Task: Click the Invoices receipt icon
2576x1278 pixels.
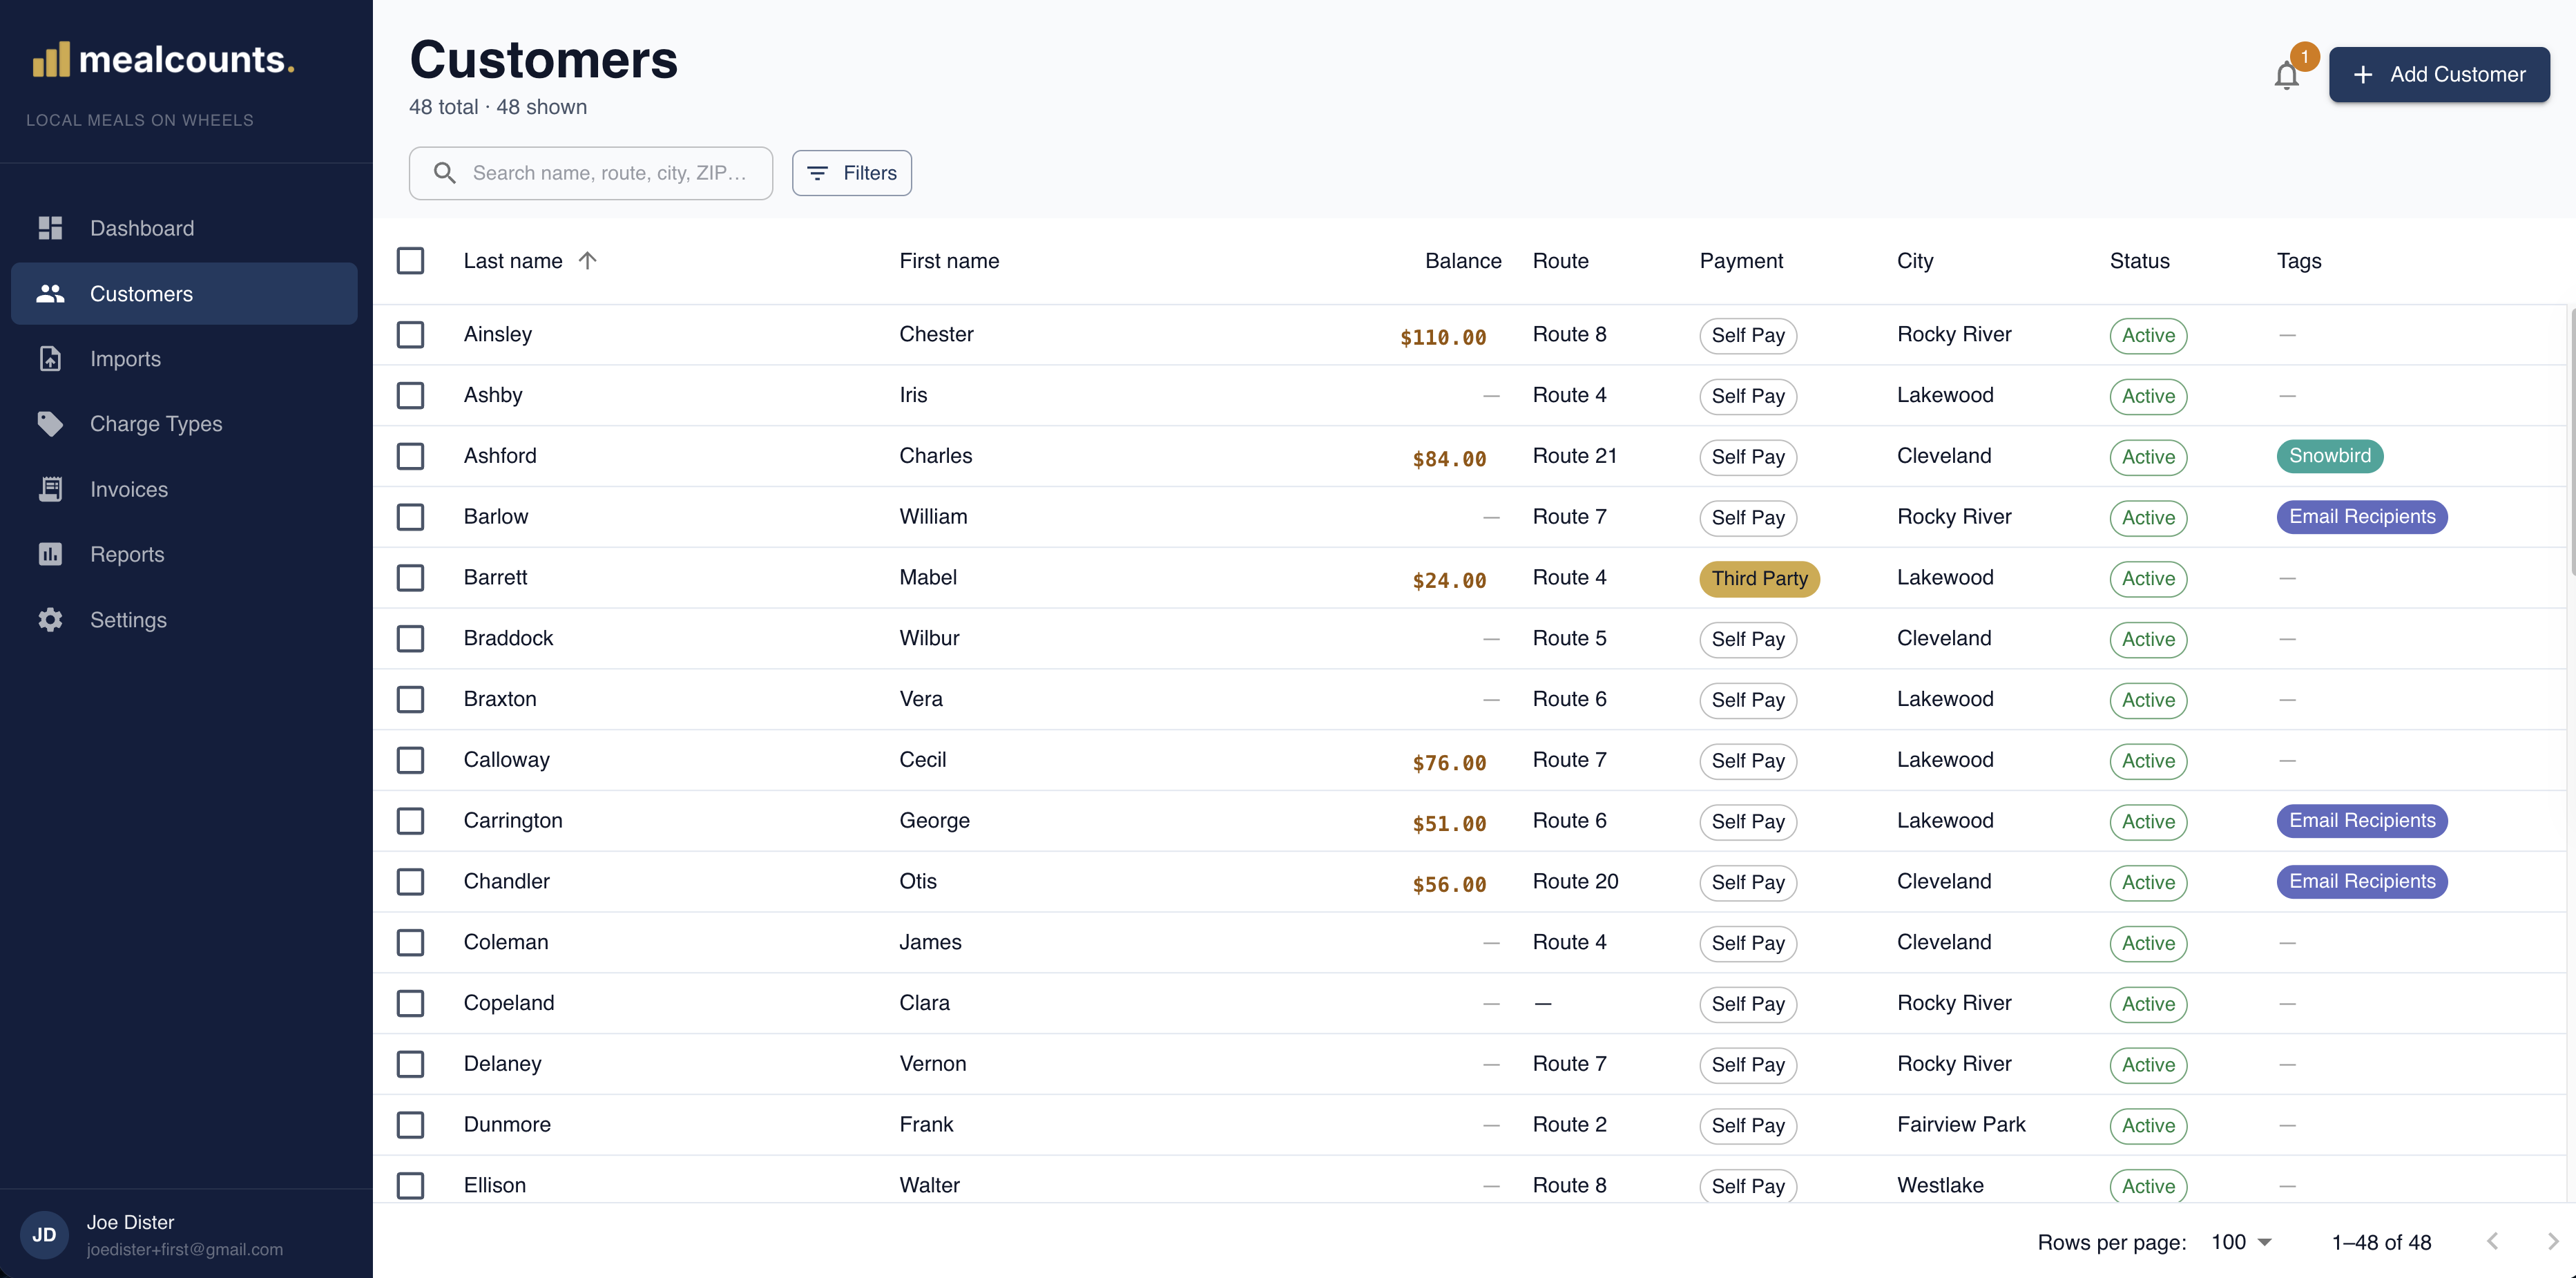Action: tap(50, 489)
